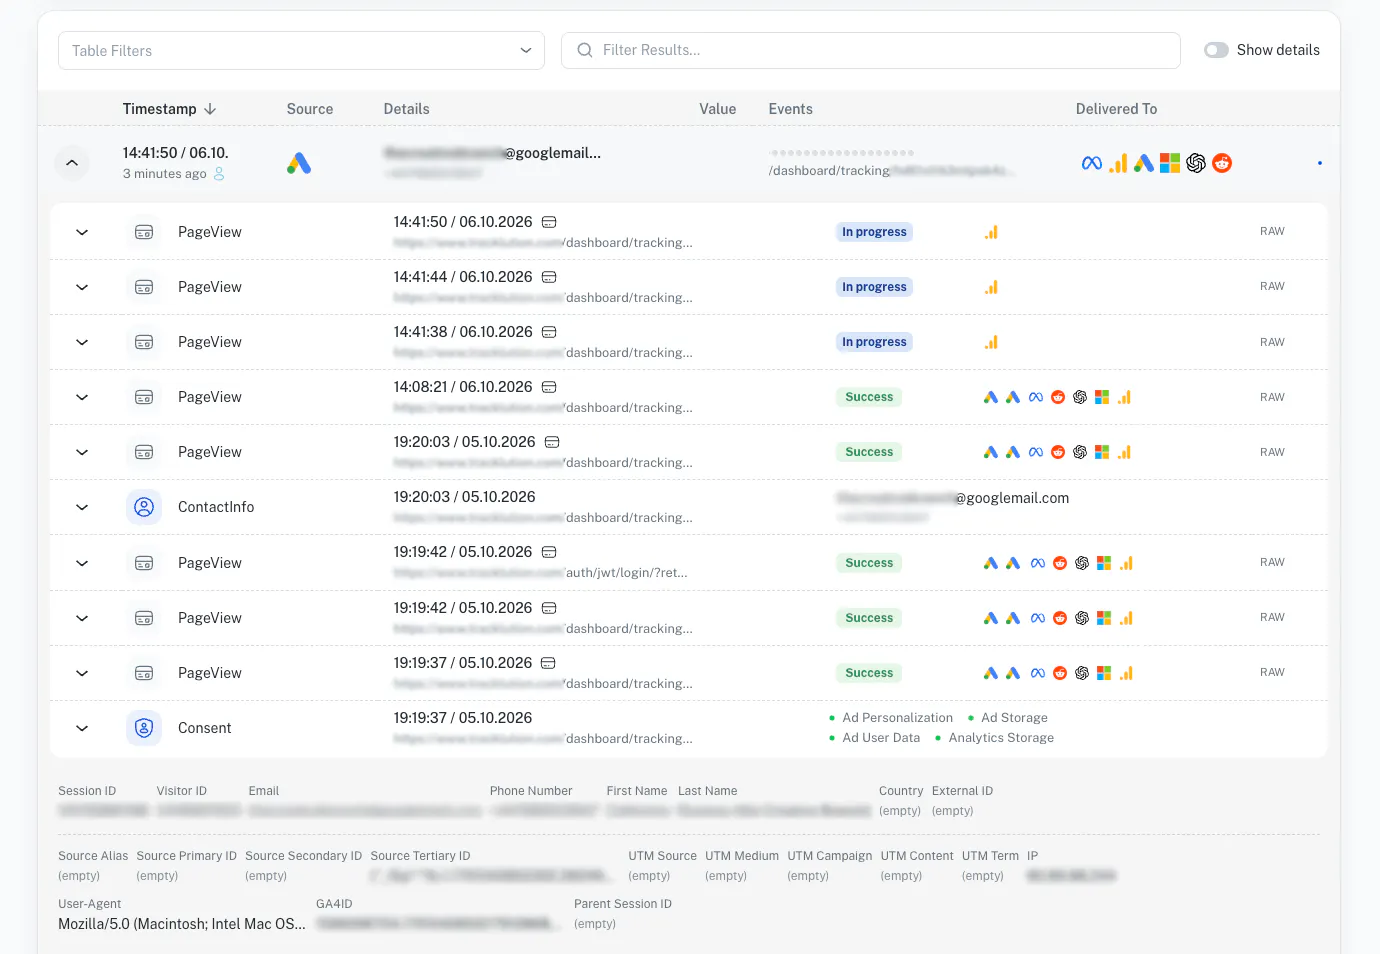The image size is (1380, 954).
Task: Open RAW for the 14:08:21 PageView
Action: [1272, 397]
